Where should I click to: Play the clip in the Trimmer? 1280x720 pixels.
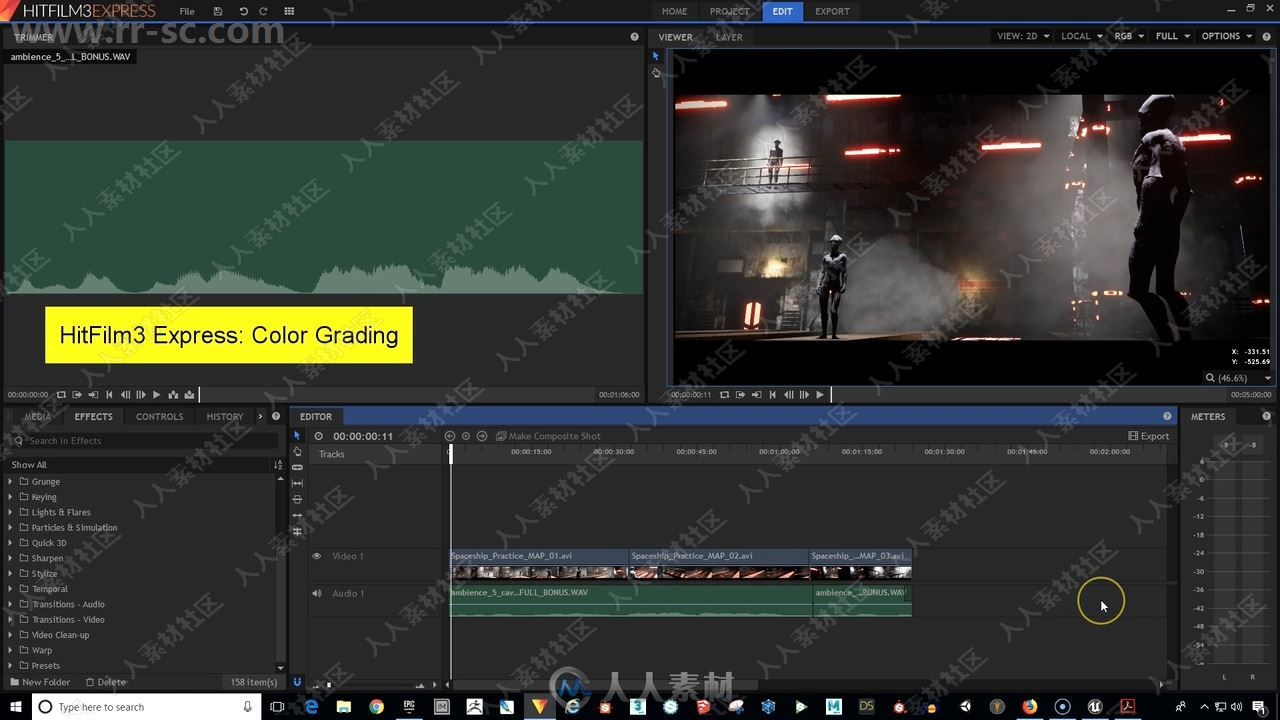pyautogui.click(x=156, y=395)
